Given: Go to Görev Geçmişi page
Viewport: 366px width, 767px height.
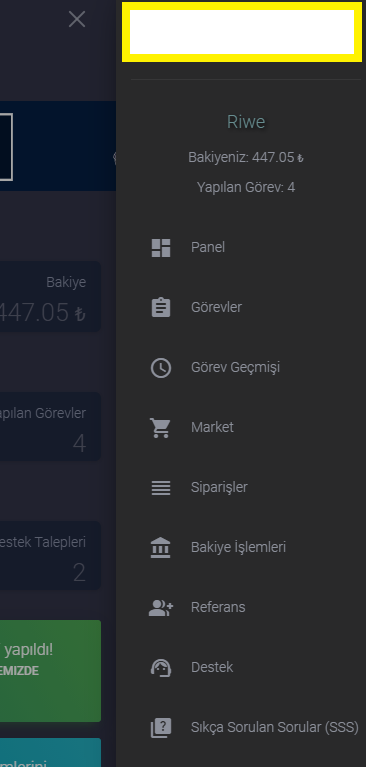Looking at the screenshot, I should coord(241,368).
